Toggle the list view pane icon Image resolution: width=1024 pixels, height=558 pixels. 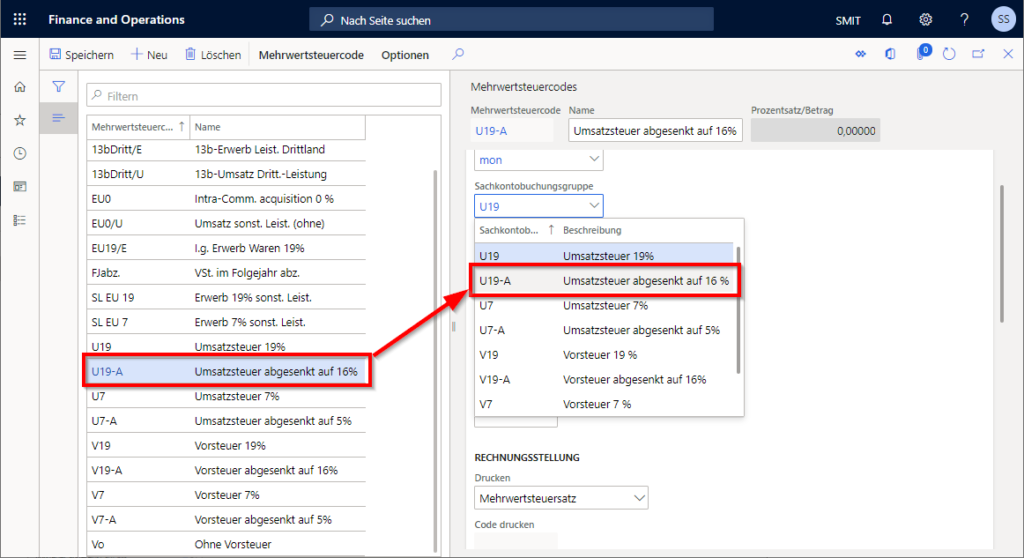(58, 118)
